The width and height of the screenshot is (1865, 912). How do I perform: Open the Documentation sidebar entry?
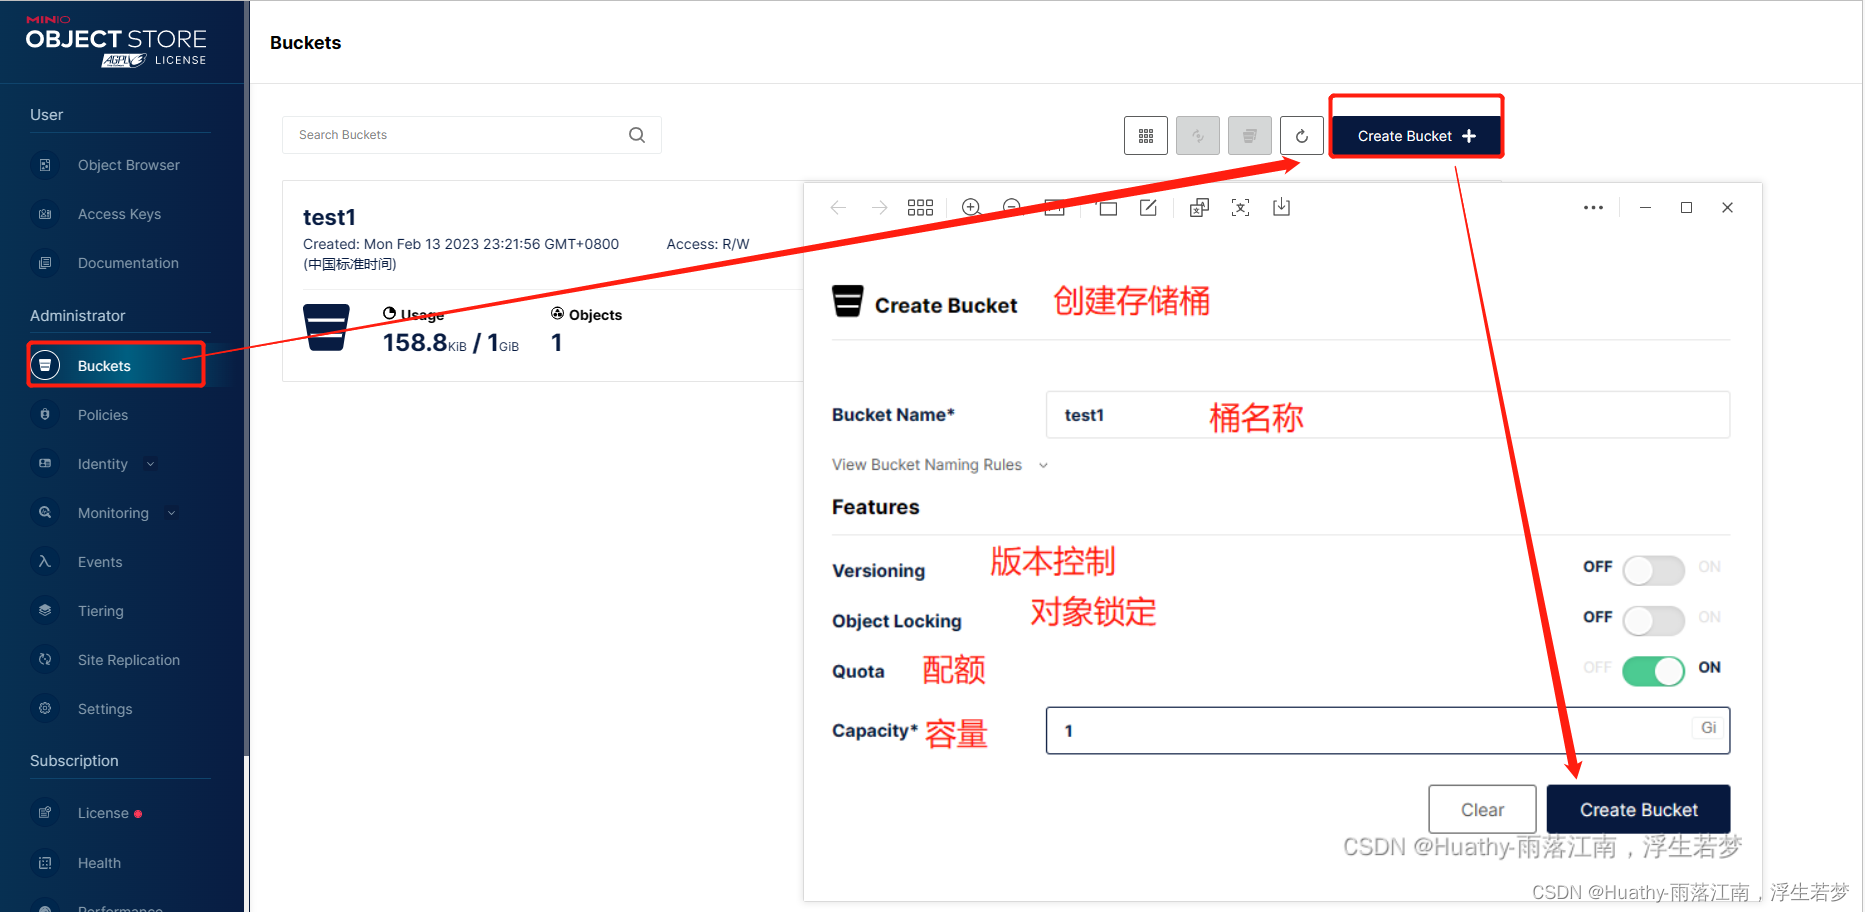[x=128, y=263]
